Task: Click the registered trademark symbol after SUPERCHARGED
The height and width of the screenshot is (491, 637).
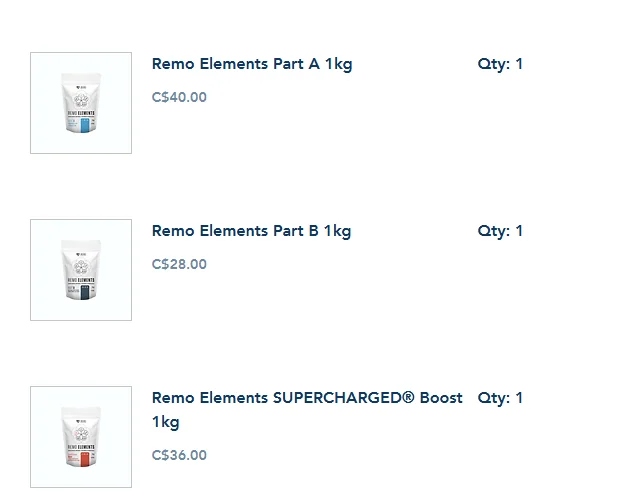Action: (408, 397)
